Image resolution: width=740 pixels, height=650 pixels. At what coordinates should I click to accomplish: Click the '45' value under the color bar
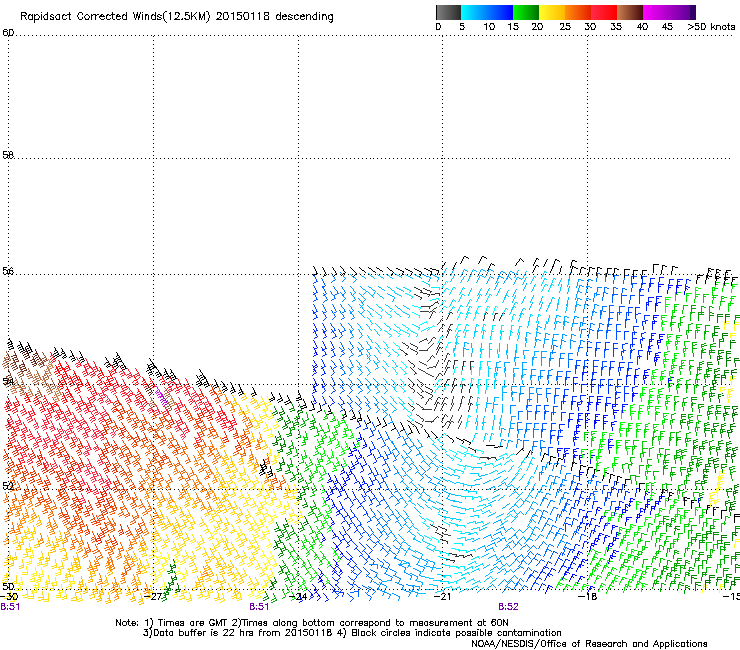click(667, 27)
